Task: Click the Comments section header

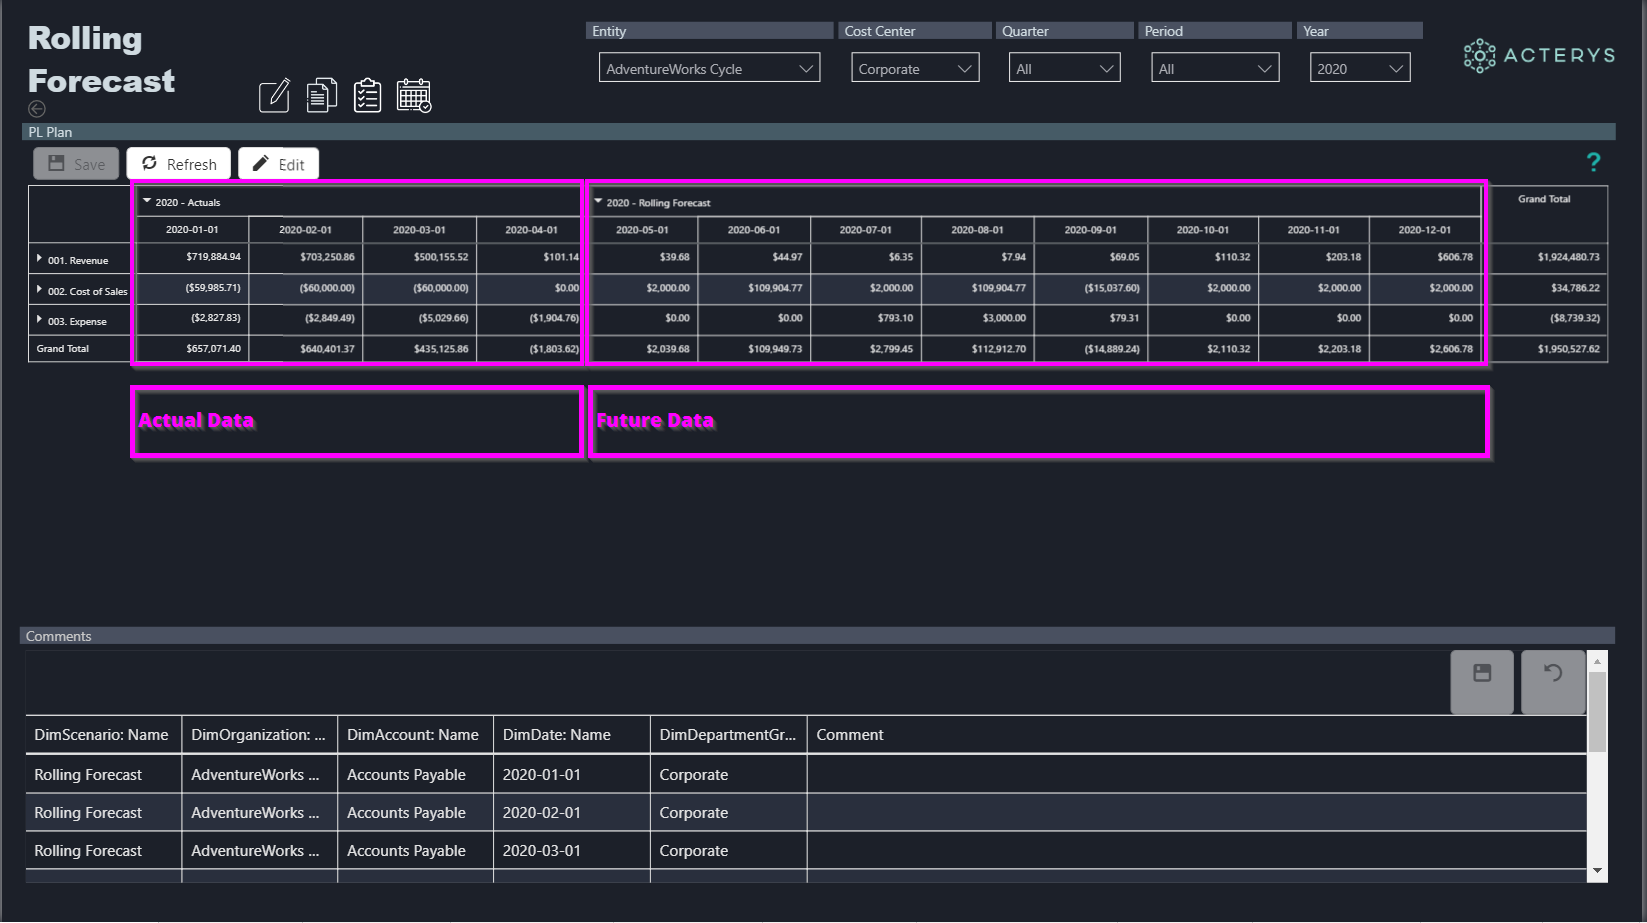Action: coord(817,636)
